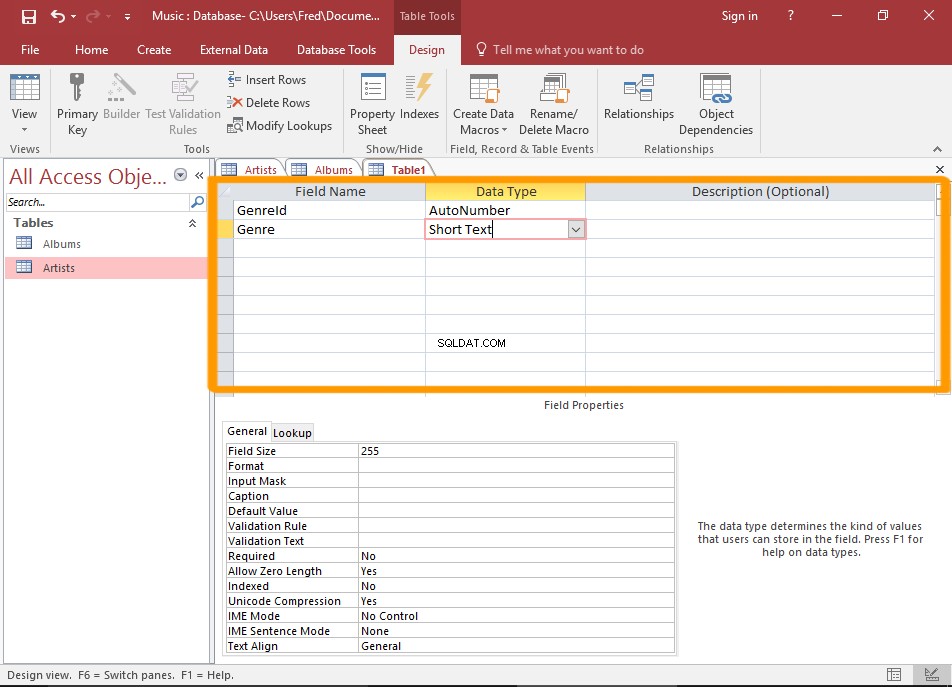The width and height of the screenshot is (952, 687).
Task: Click the Default Value property field
Action: click(516, 511)
